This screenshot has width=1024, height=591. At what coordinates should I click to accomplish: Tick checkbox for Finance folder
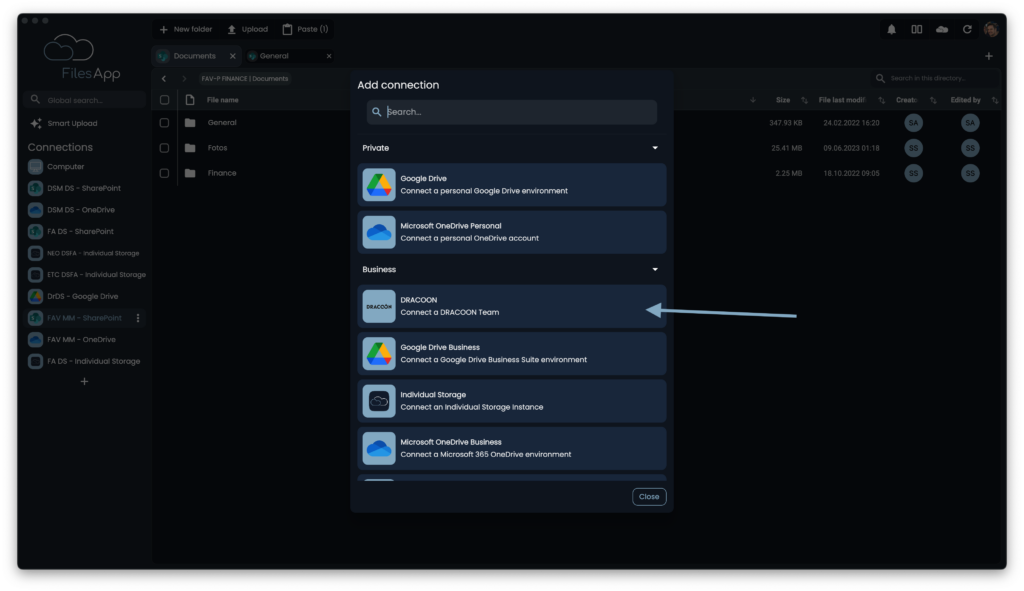(165, 173)
